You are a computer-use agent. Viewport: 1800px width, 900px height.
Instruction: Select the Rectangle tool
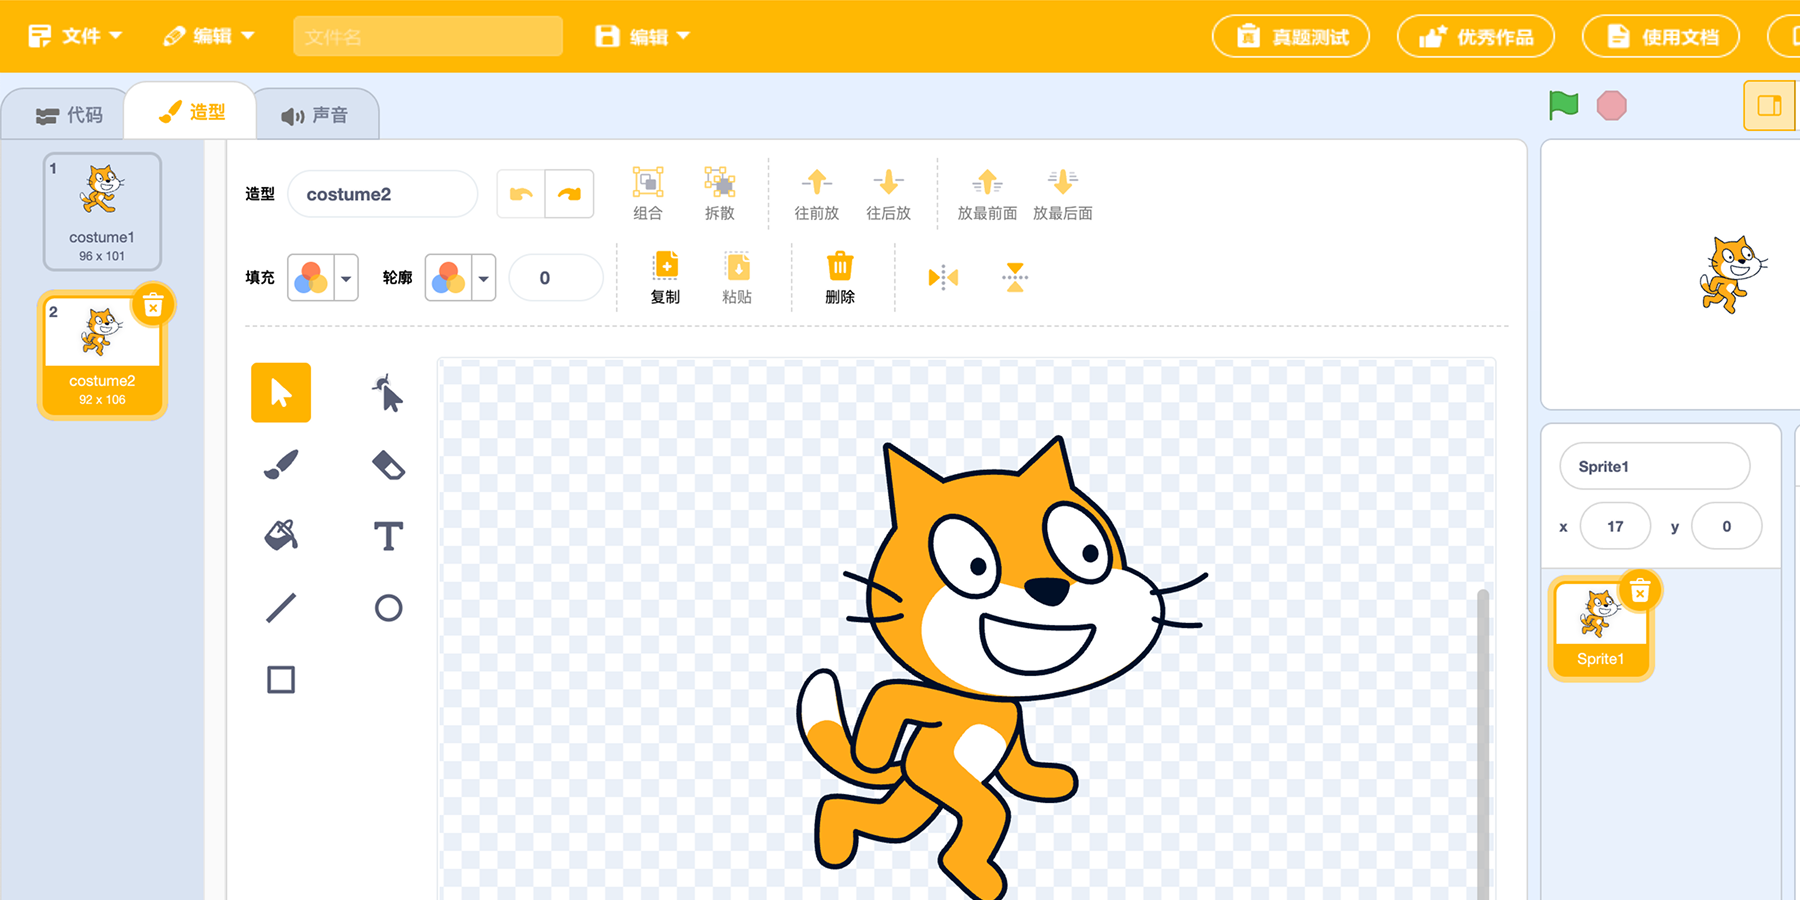[x=281, y=680]
